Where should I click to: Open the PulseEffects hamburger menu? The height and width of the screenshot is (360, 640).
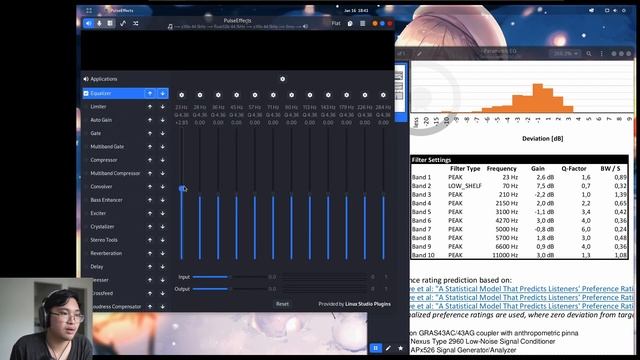[x=362, y=24]
